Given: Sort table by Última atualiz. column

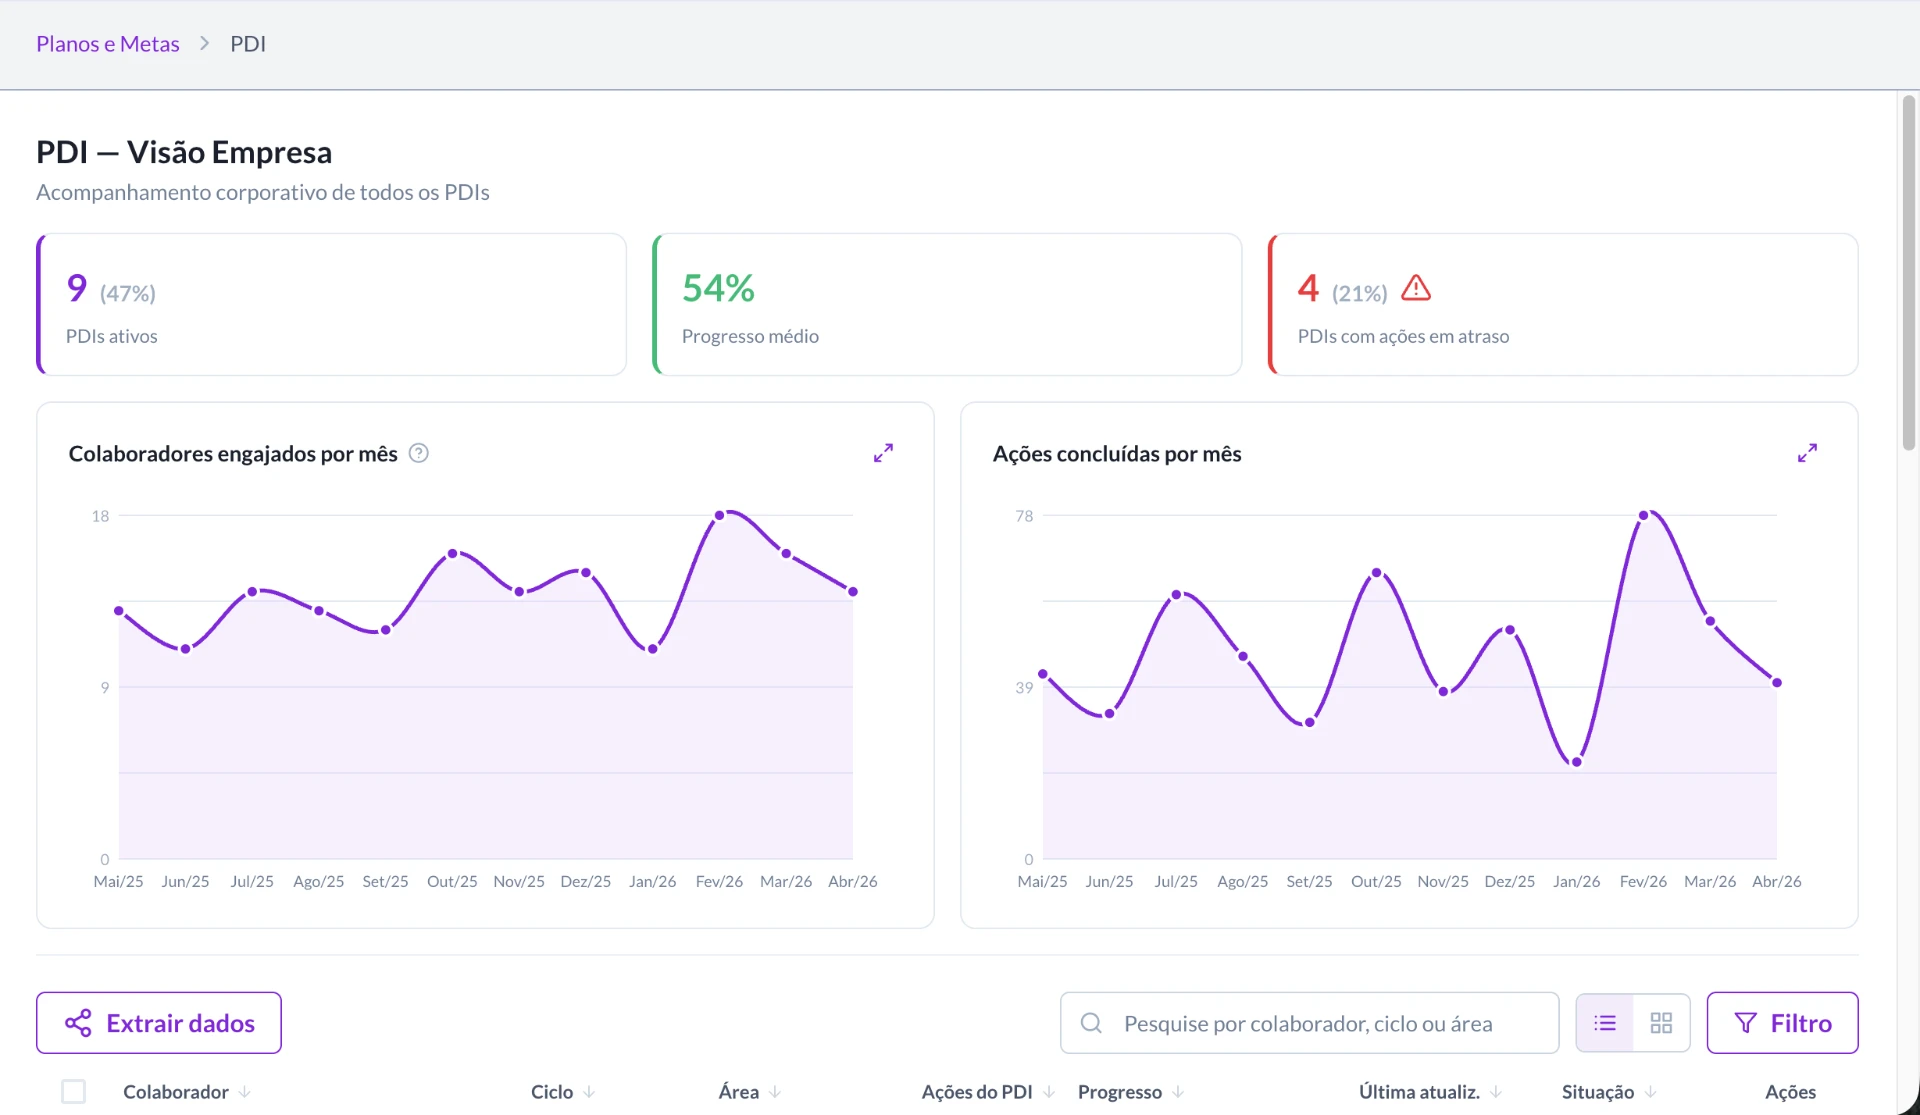Looking at the screenshot, I should pos(1430,1092).
